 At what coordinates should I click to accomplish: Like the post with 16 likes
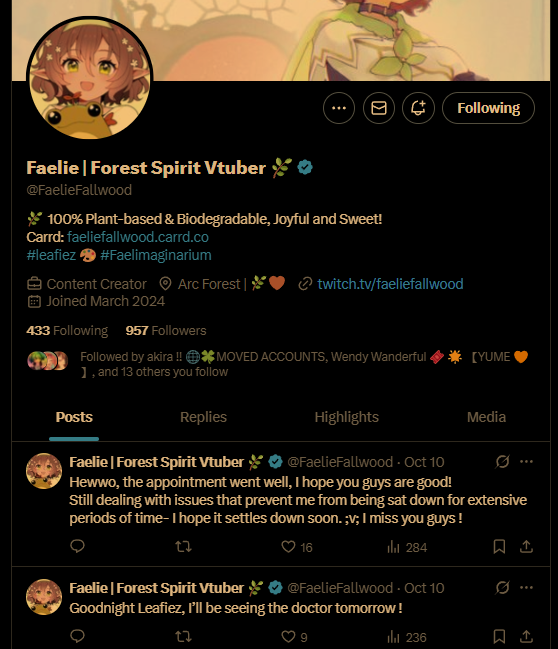click(297, 547)
